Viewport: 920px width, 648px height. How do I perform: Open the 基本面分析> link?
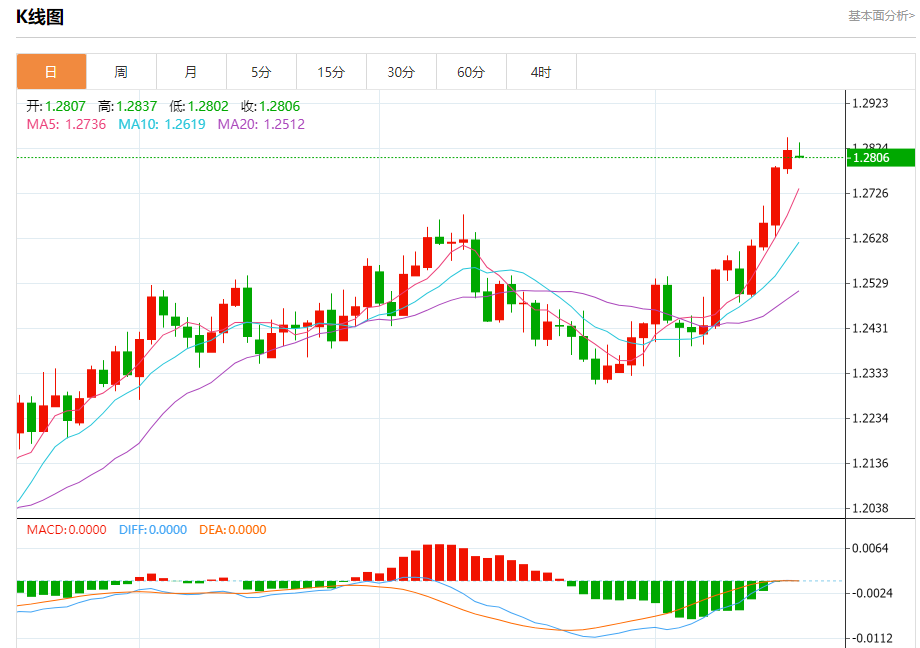tap(881, 16)
